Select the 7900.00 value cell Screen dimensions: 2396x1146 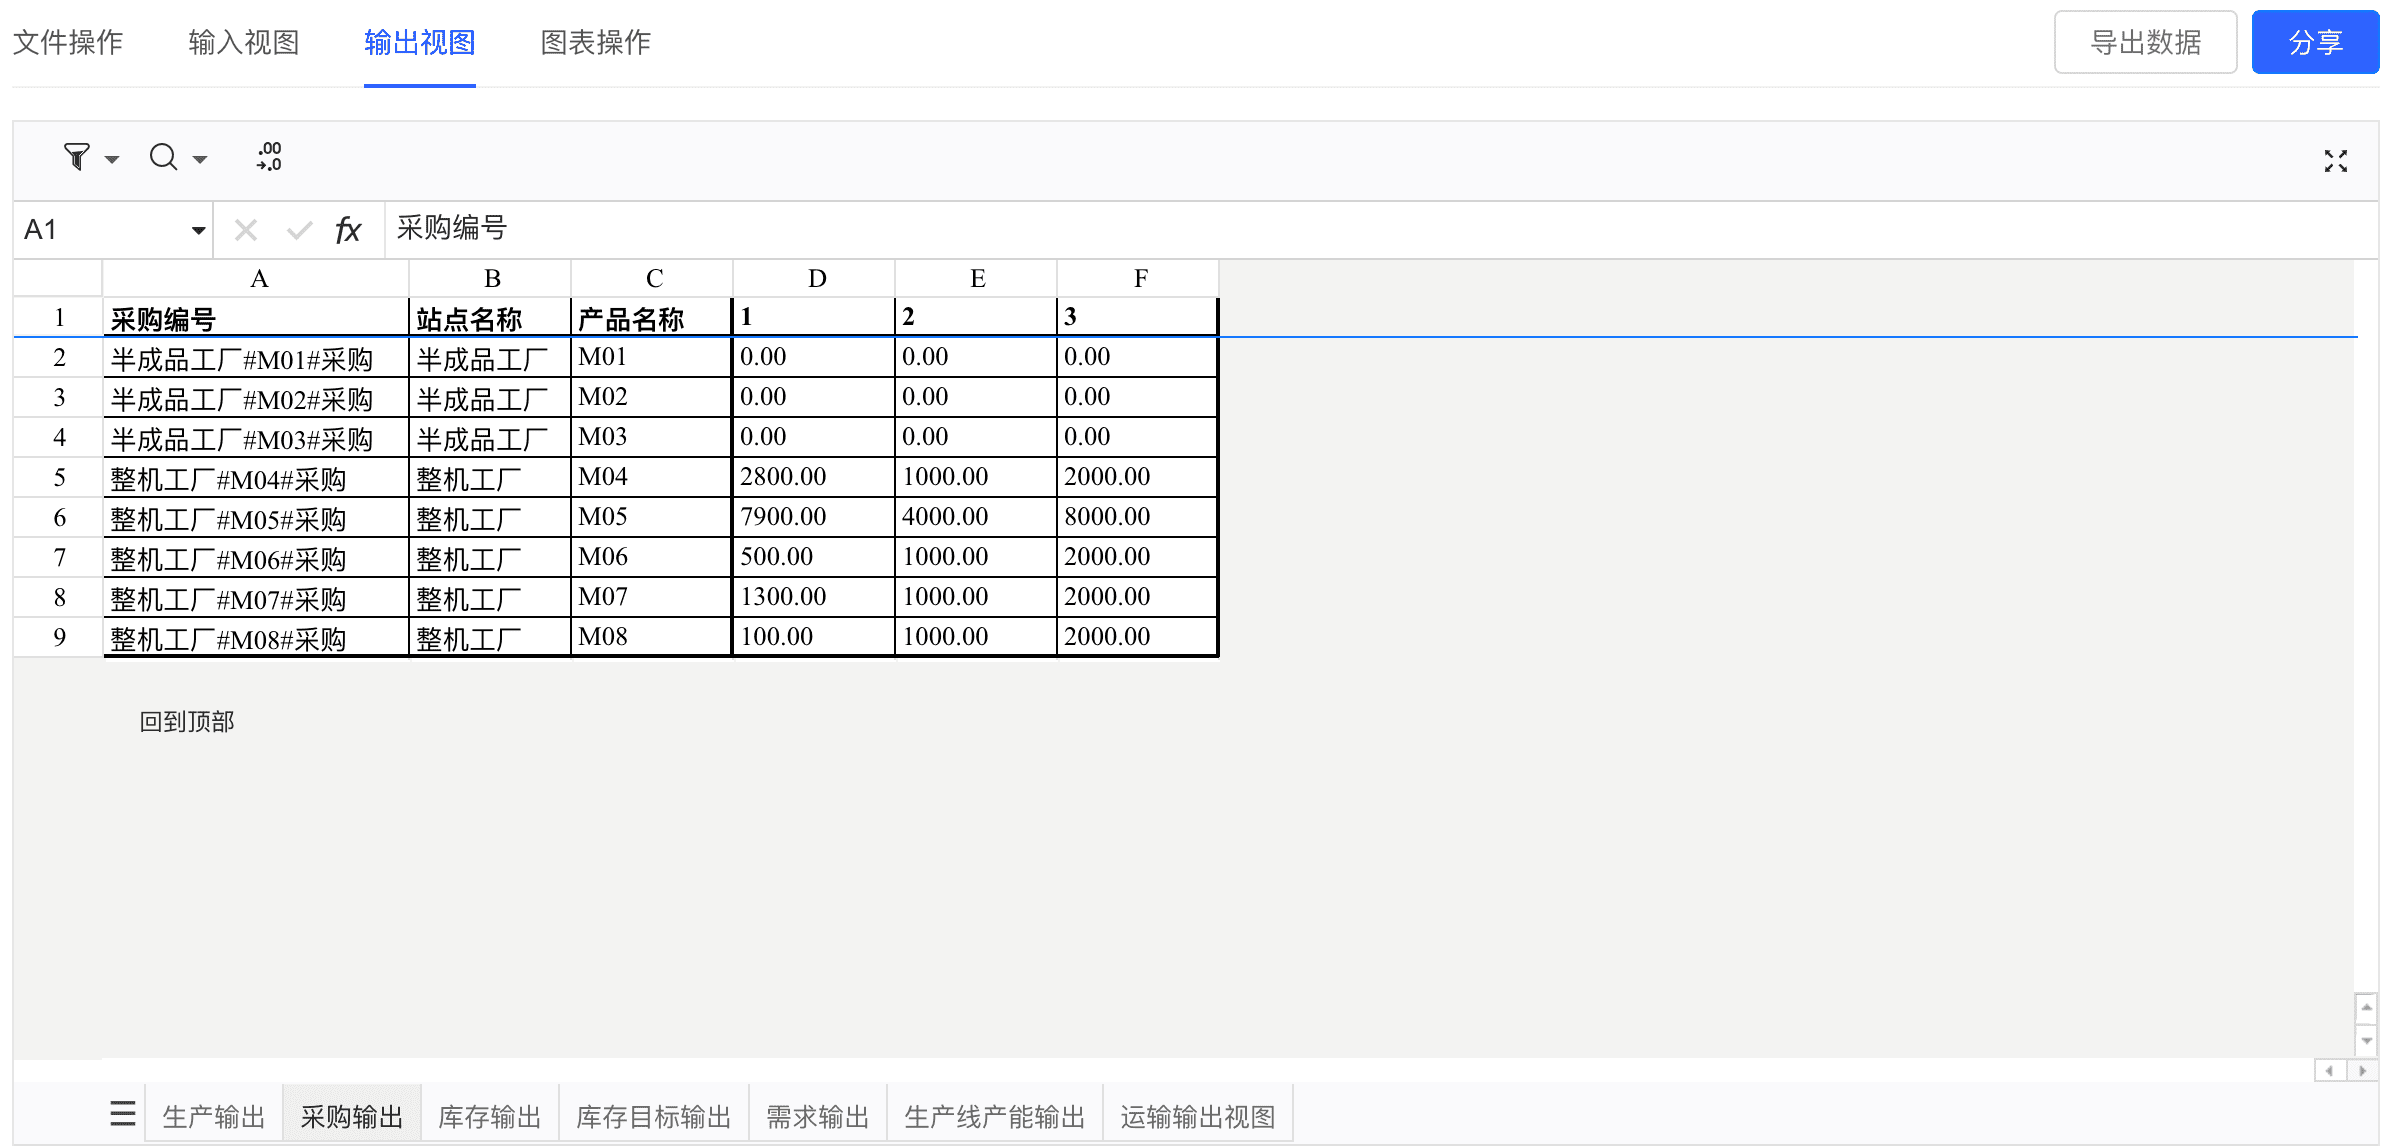coord(815,518)
